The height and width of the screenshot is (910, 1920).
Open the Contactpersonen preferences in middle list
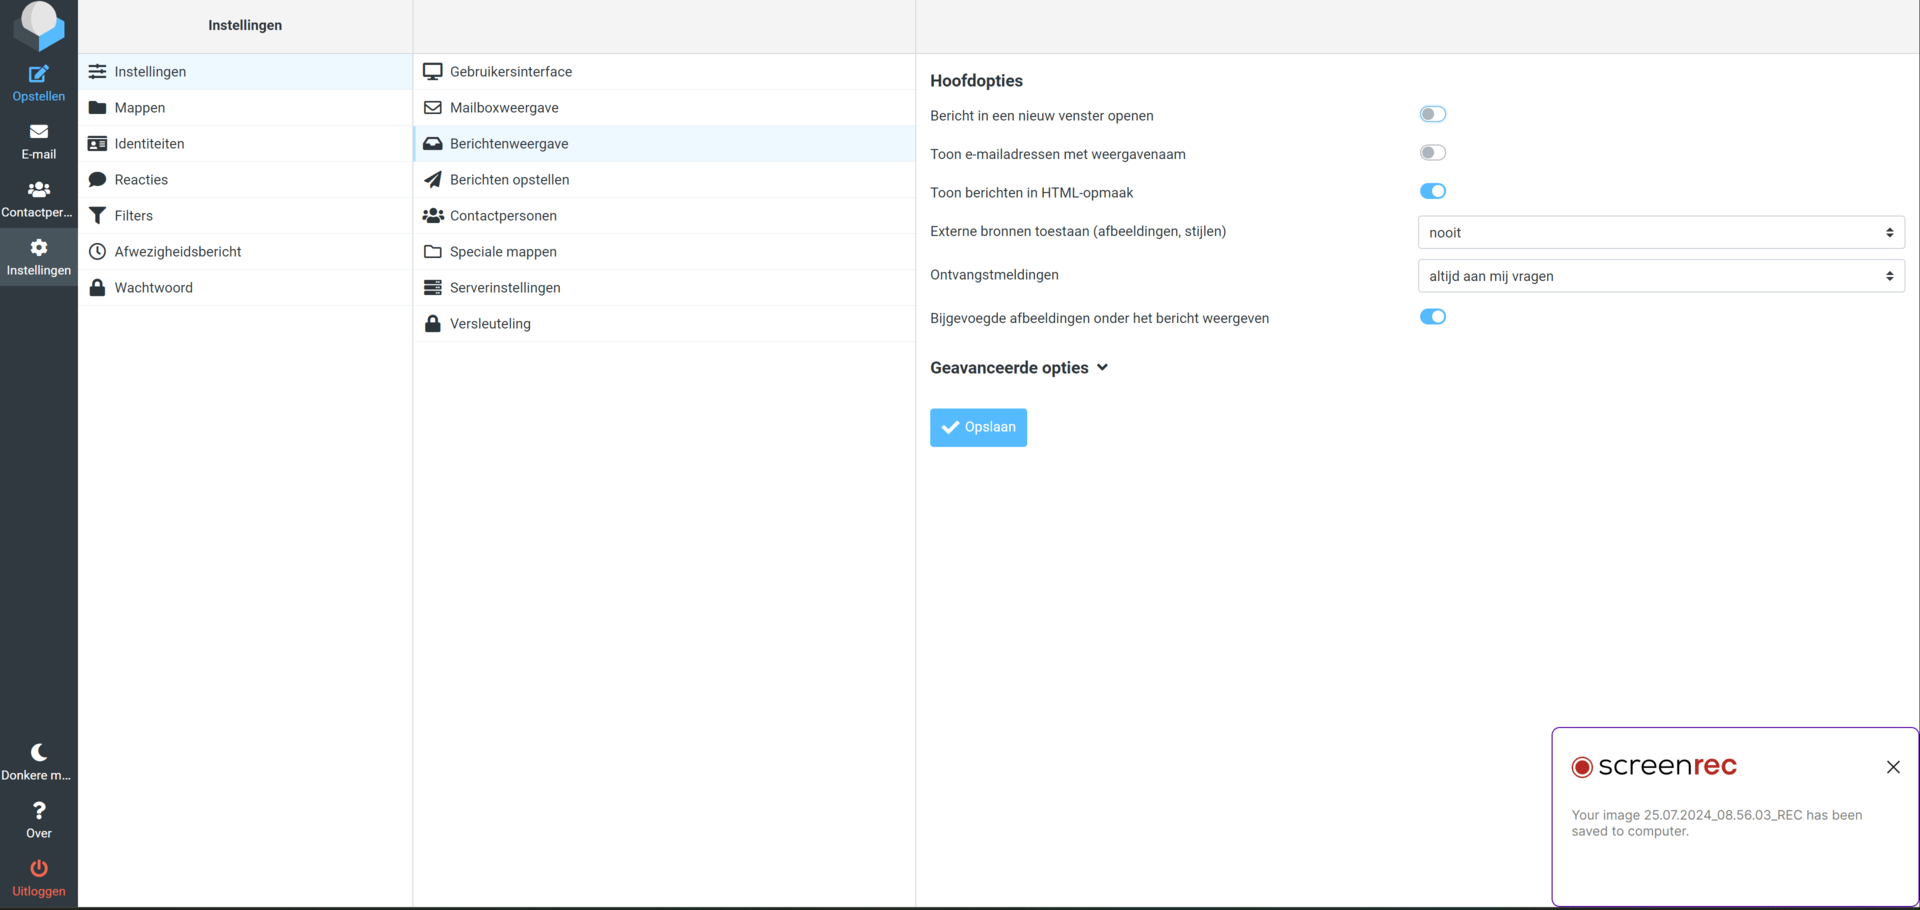(664, 216)
